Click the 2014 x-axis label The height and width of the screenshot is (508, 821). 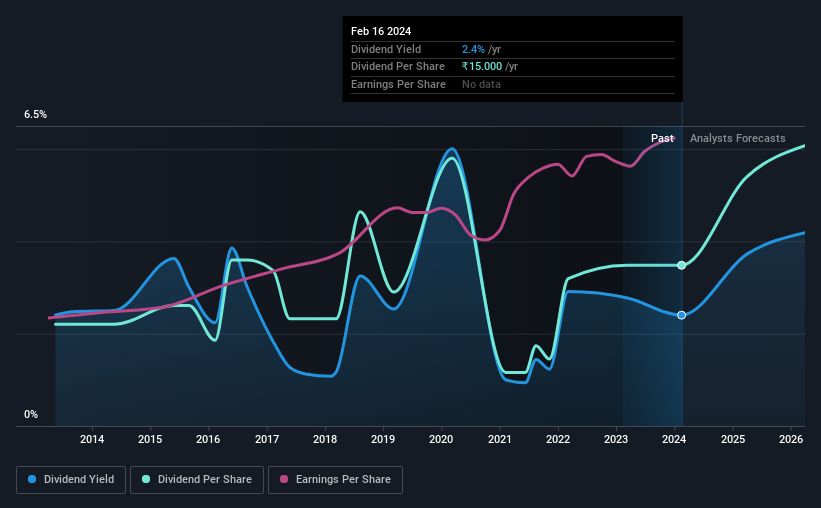(92, 439)
